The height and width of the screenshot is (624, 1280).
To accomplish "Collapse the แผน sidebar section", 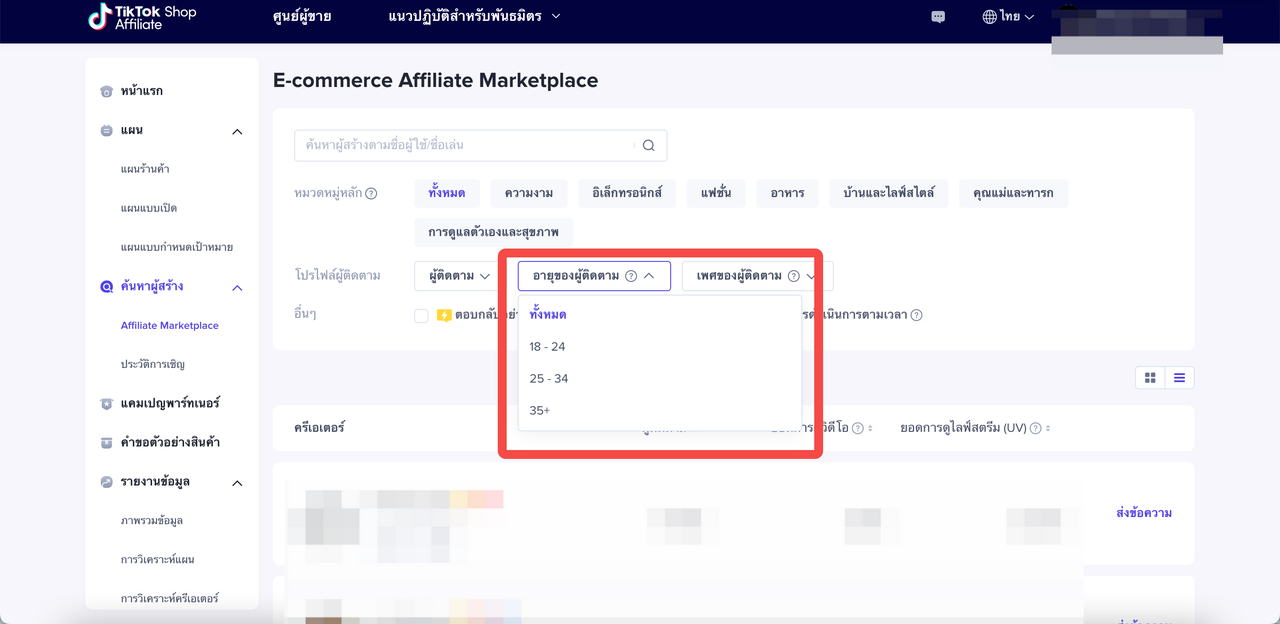I will [x=237, y=131].
